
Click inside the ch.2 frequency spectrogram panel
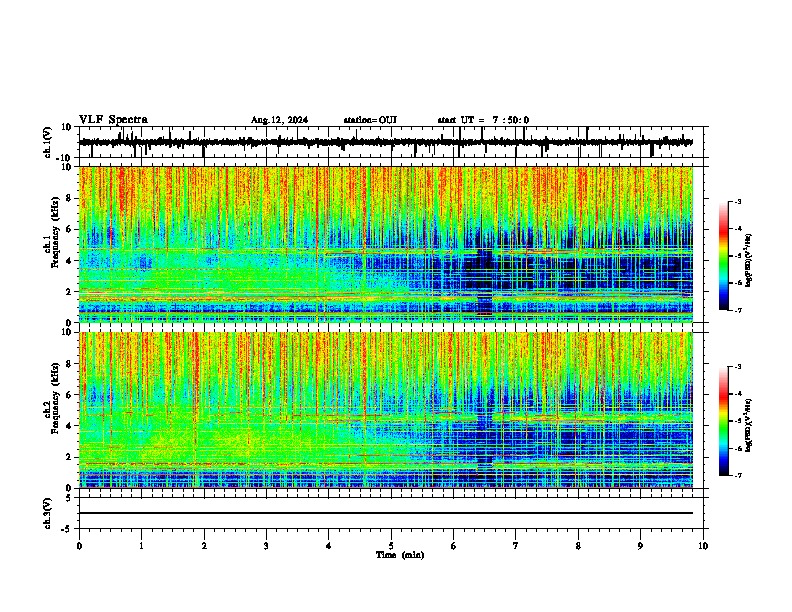coord(386,410)
